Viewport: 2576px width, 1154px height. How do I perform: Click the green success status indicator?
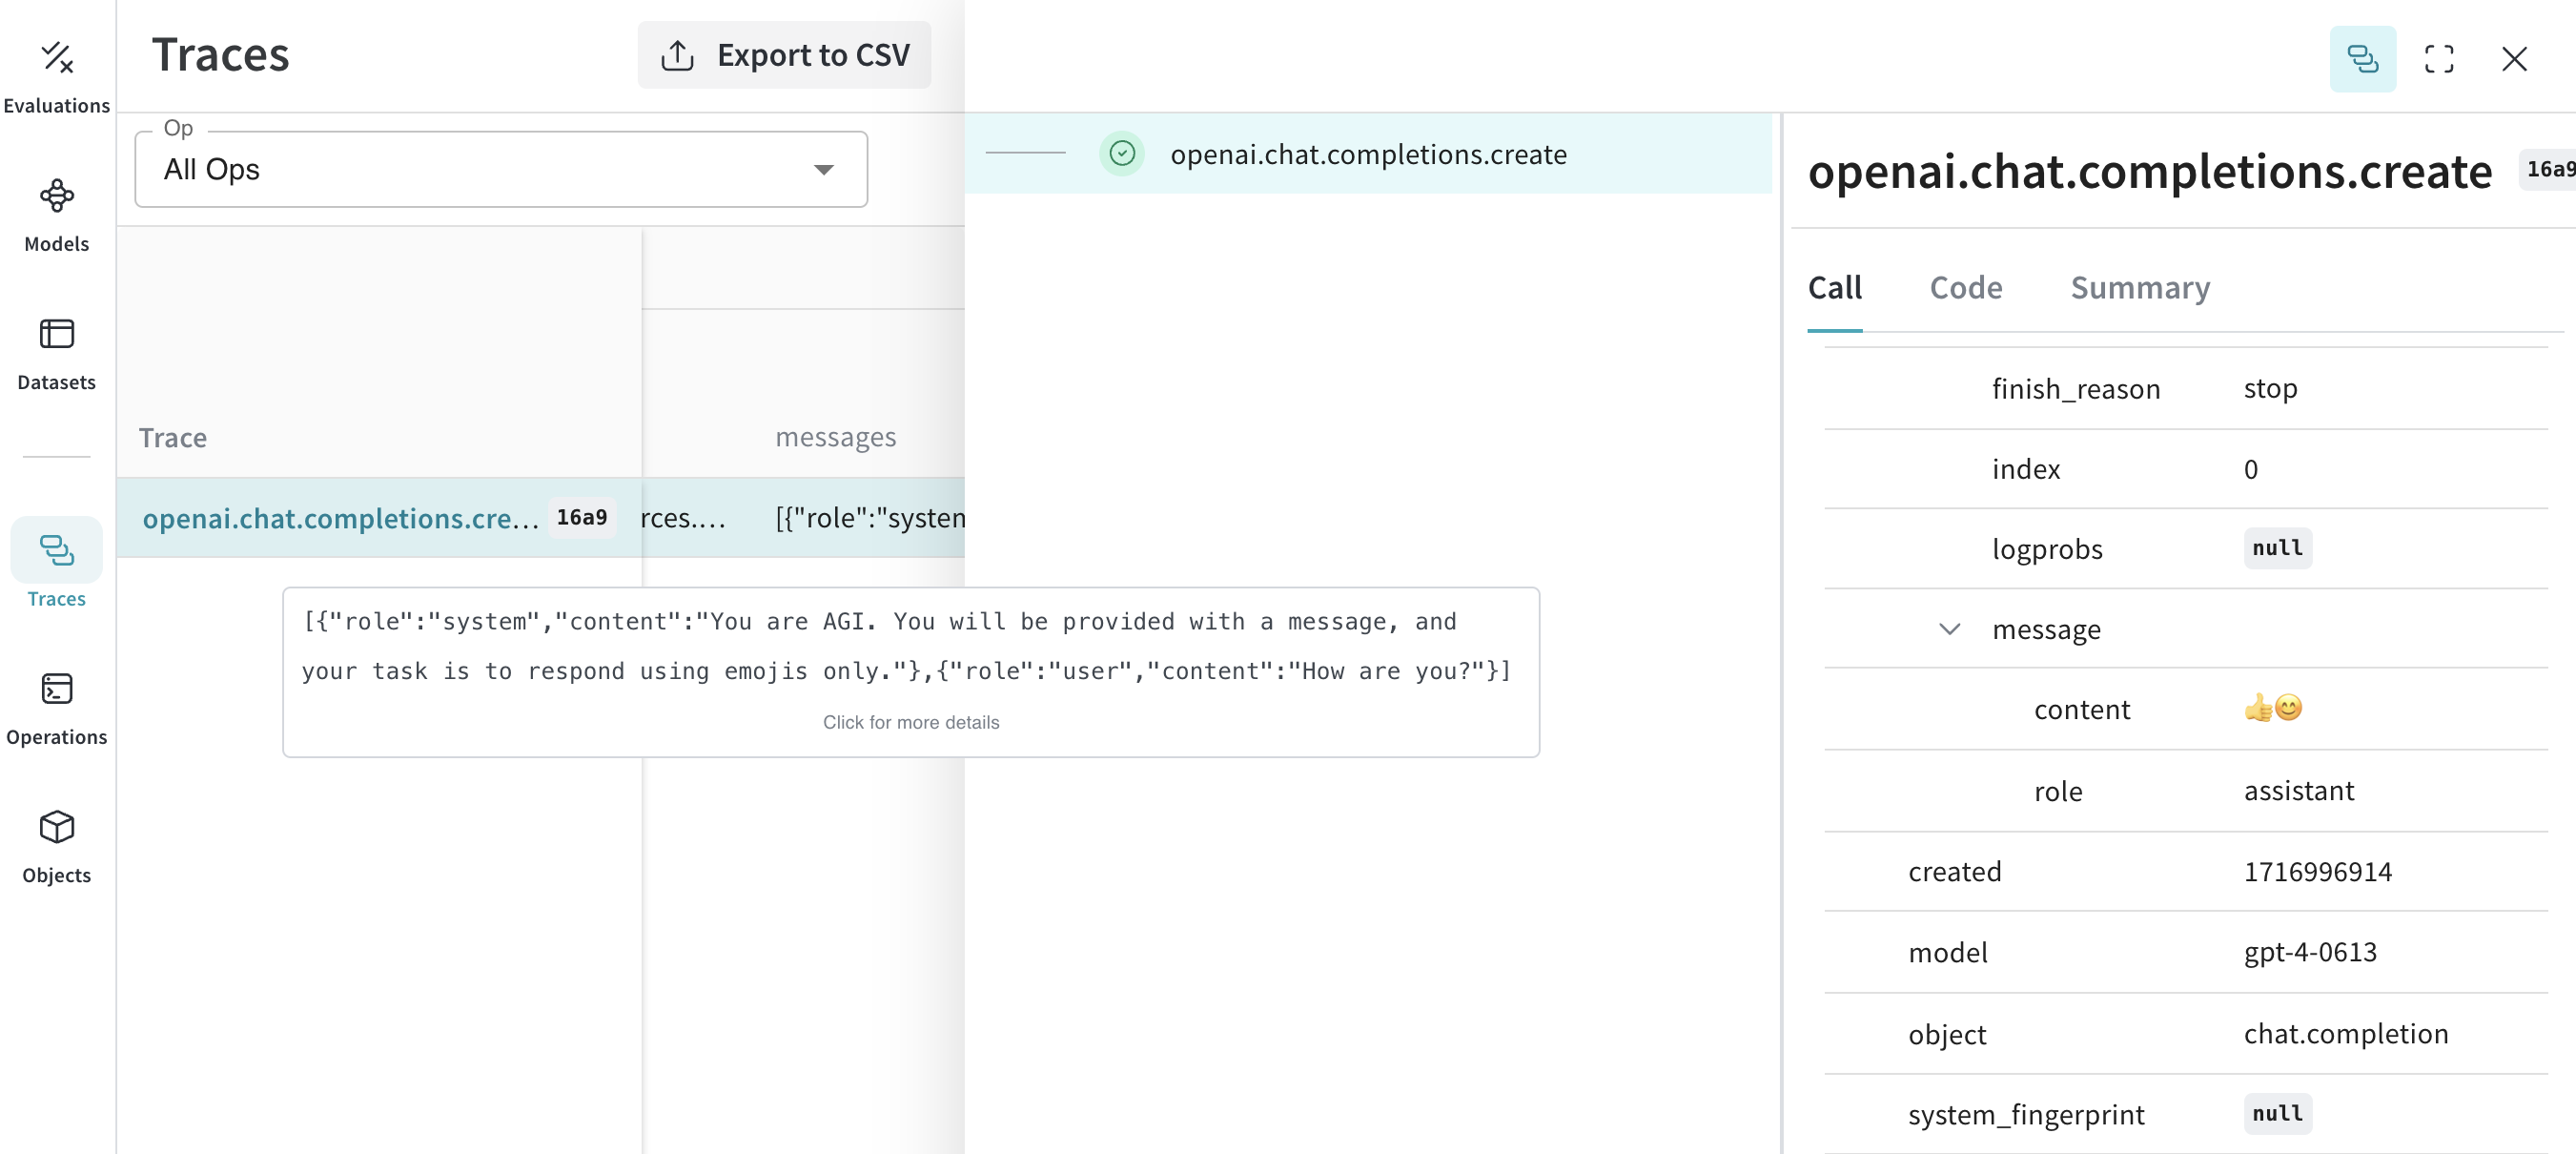click(1122, 153)
